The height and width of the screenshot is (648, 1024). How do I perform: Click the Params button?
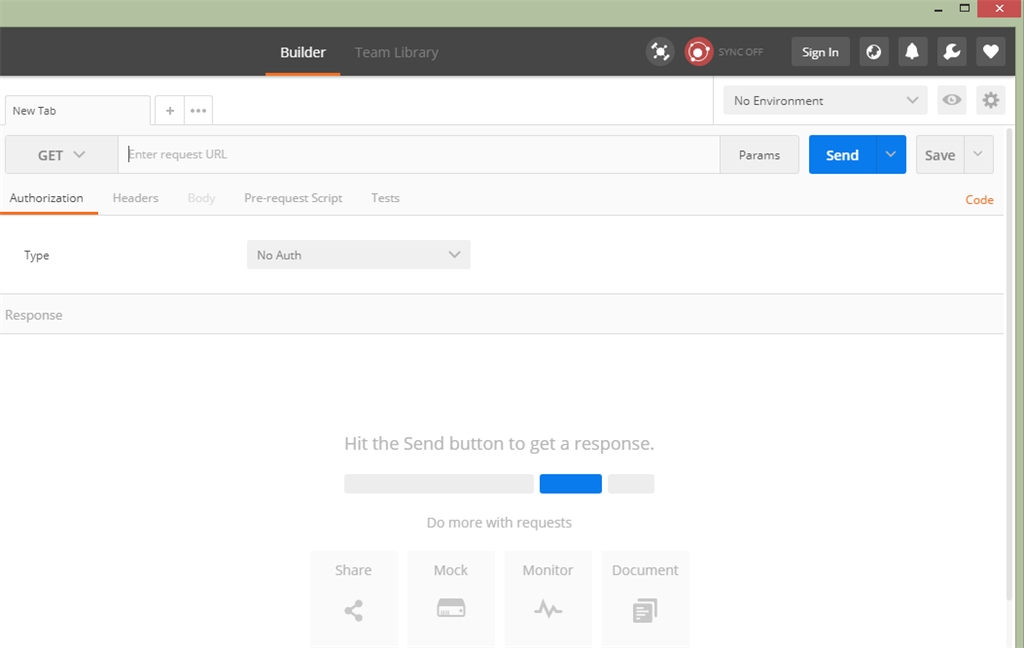pyautogui.click(x=759, y=155)
